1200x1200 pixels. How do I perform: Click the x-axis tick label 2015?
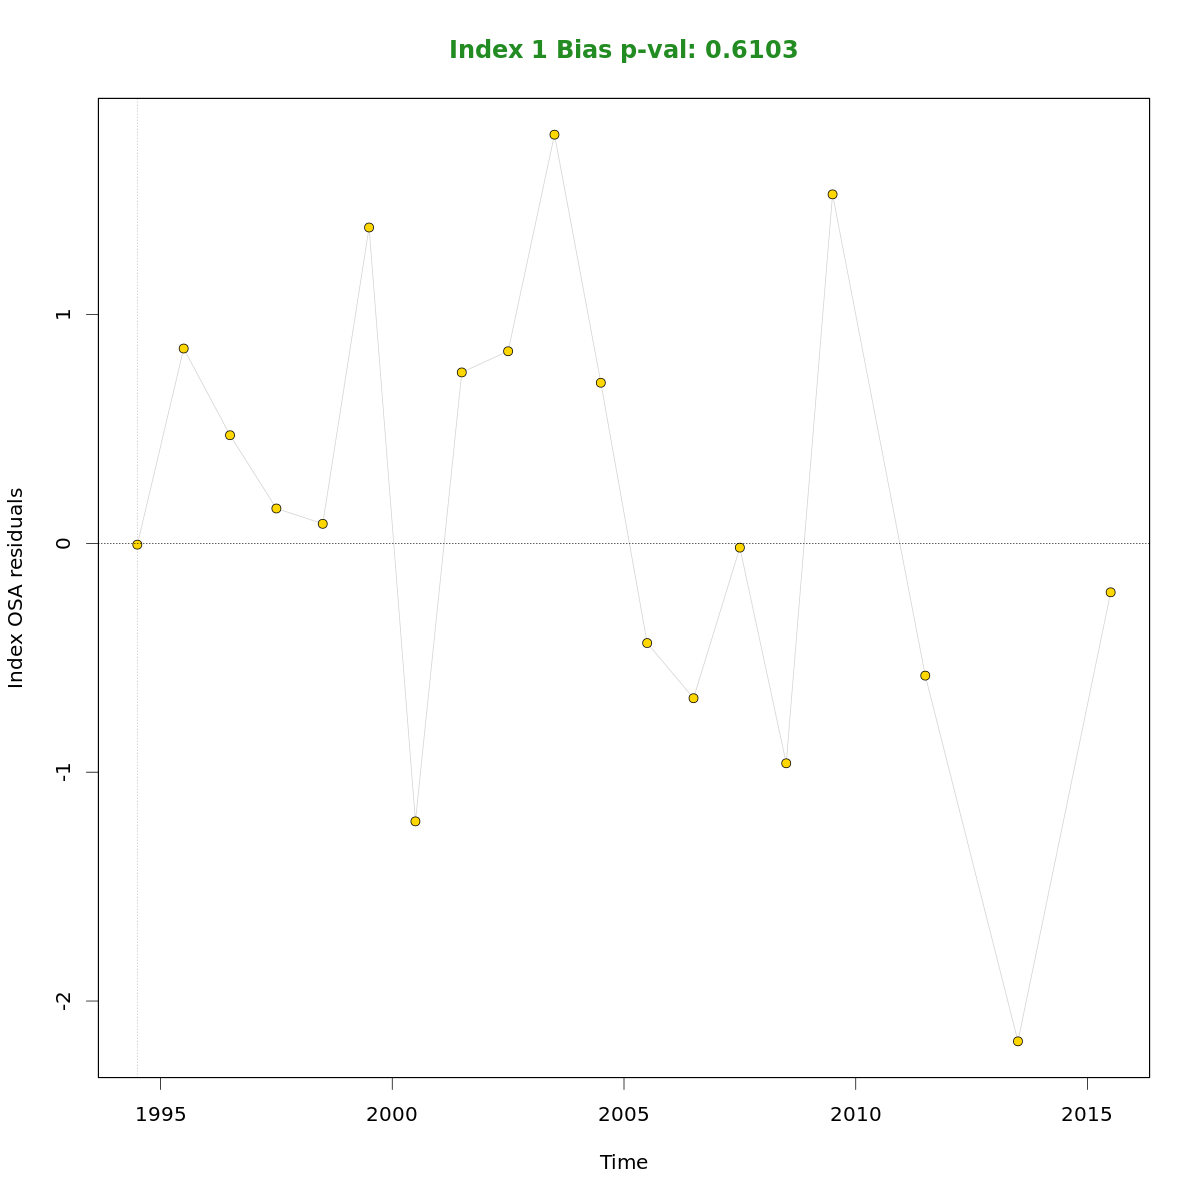(x=1087, y=1114)
